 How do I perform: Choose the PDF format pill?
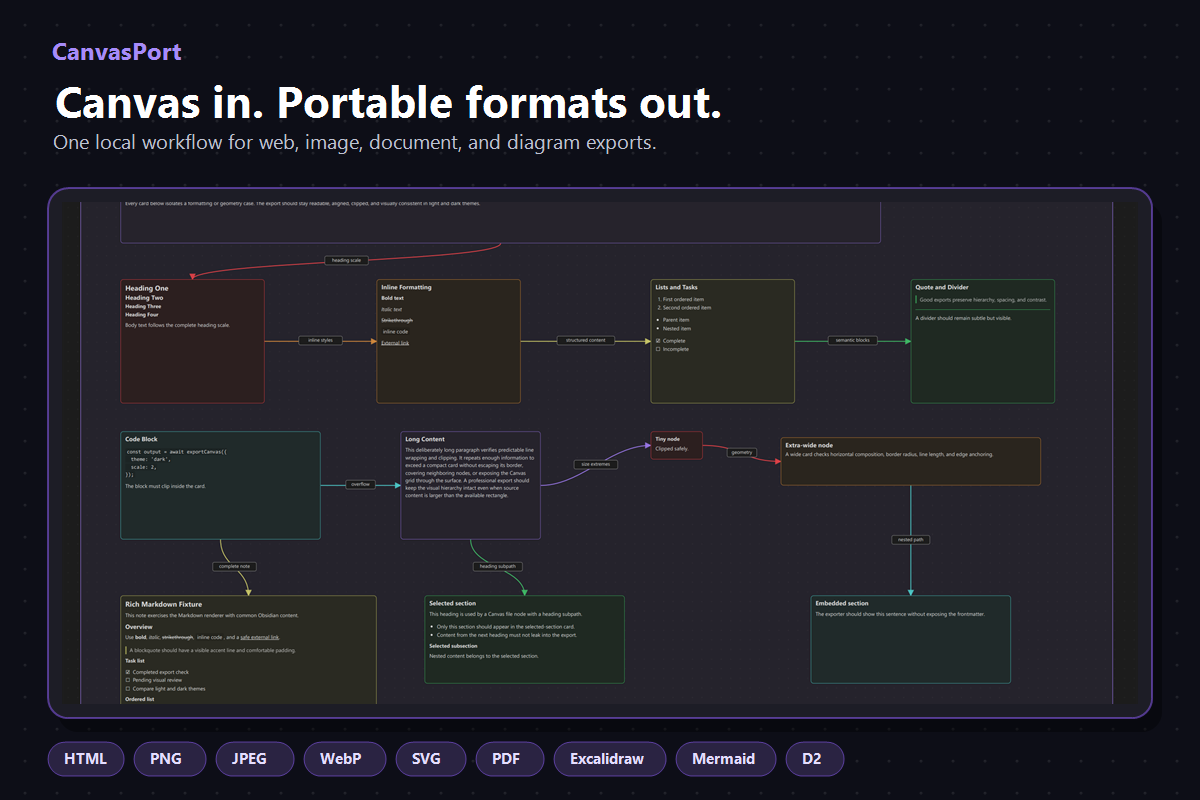tap(510, 758)
